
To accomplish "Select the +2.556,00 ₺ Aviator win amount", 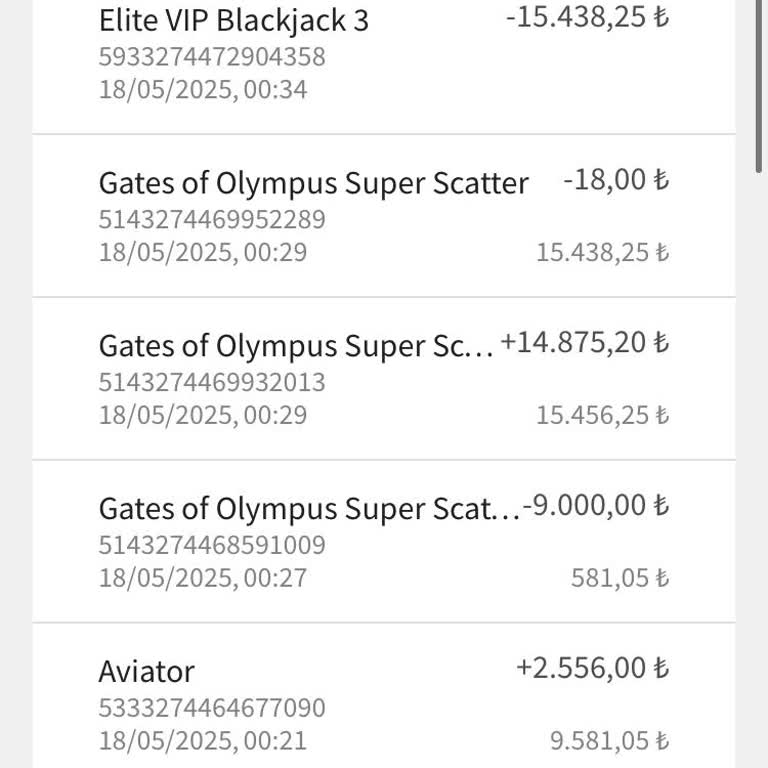I will 592,668.
